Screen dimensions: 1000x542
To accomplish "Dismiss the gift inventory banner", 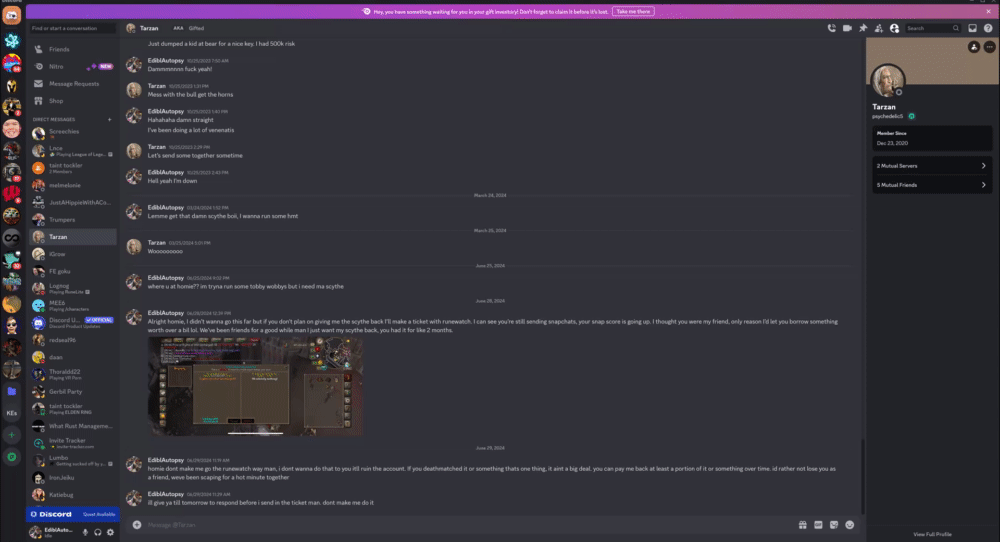I will tap(989, 11).
